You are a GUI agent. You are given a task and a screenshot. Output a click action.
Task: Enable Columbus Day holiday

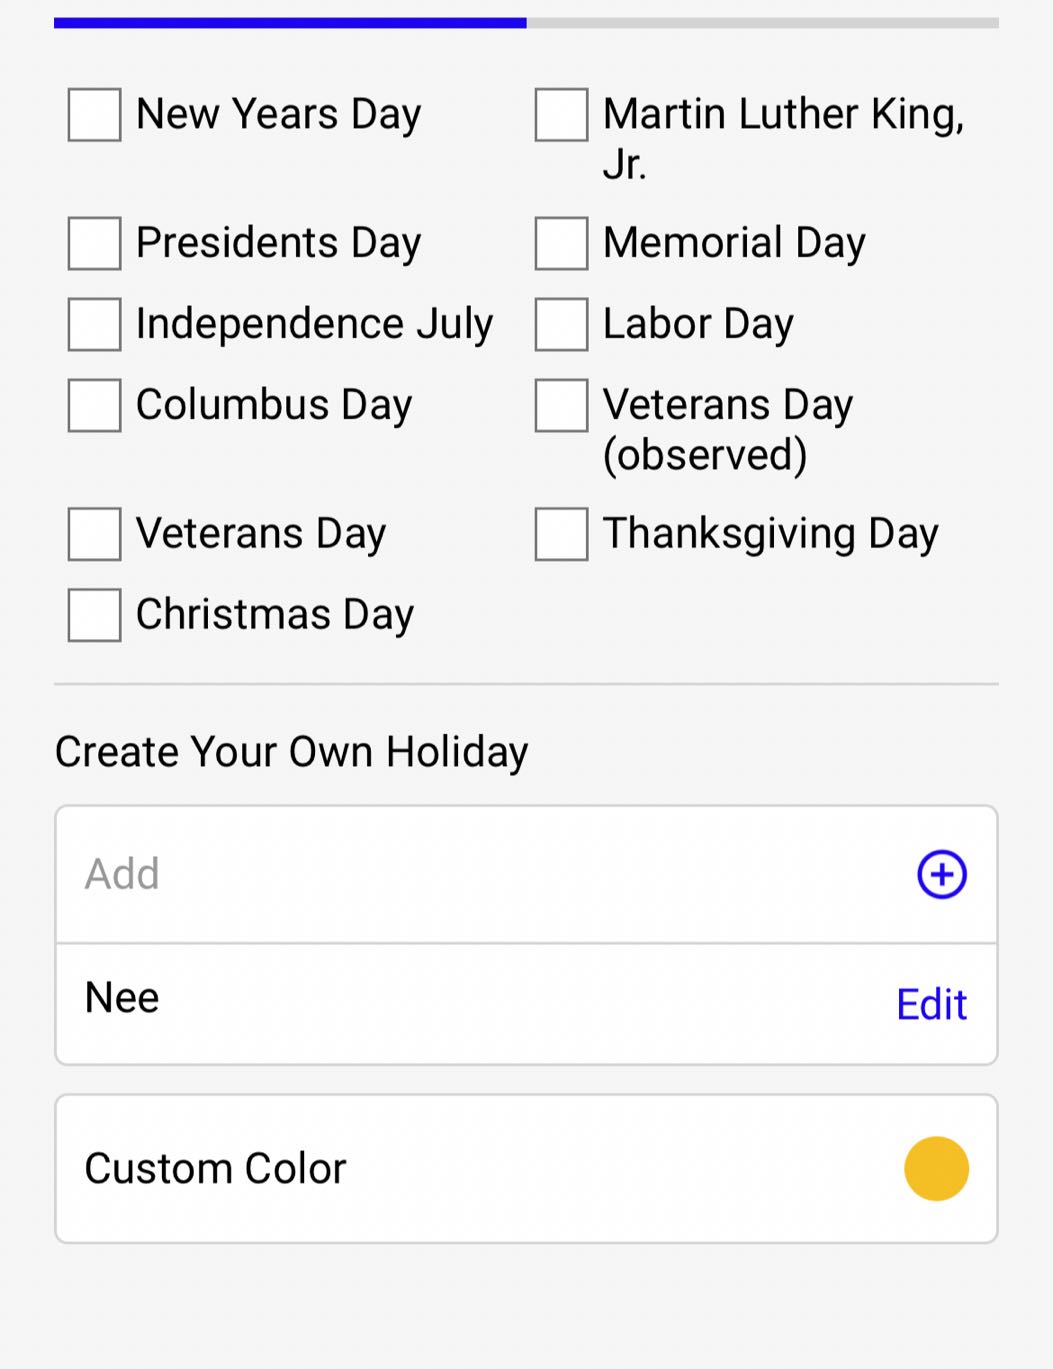pyautogui.click(x=95, y=405)
